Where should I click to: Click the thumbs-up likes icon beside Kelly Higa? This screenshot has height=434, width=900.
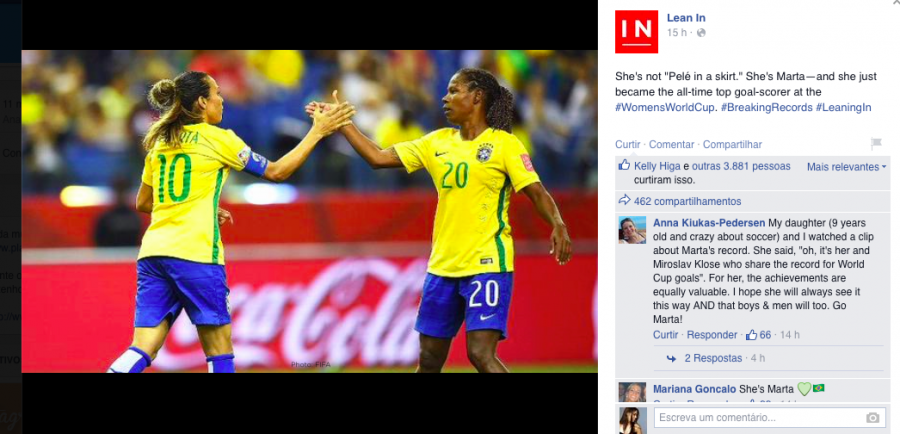point(624,165)
